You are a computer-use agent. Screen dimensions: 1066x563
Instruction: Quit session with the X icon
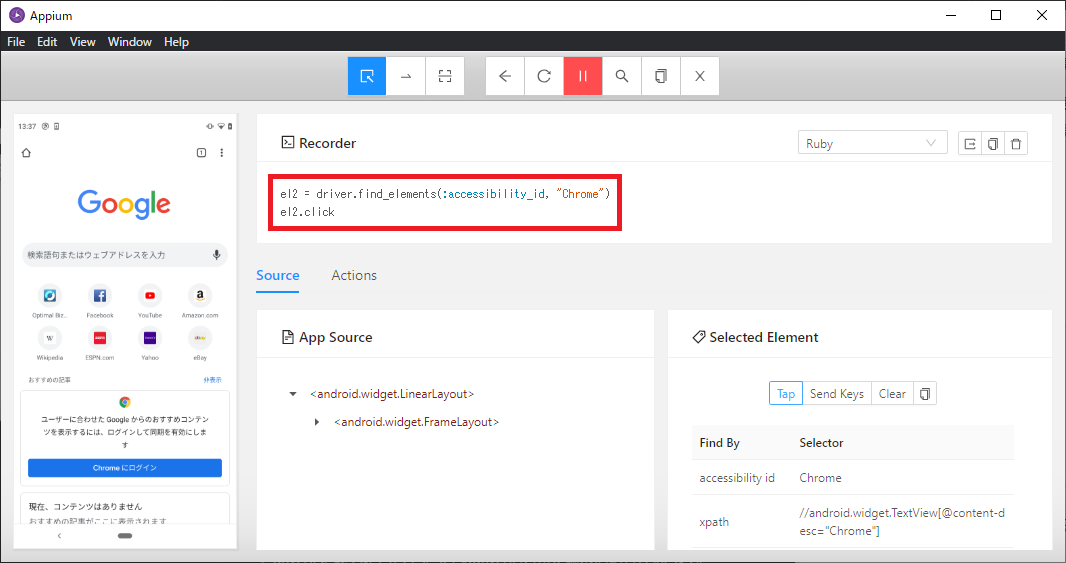click(x=700, y=76)
